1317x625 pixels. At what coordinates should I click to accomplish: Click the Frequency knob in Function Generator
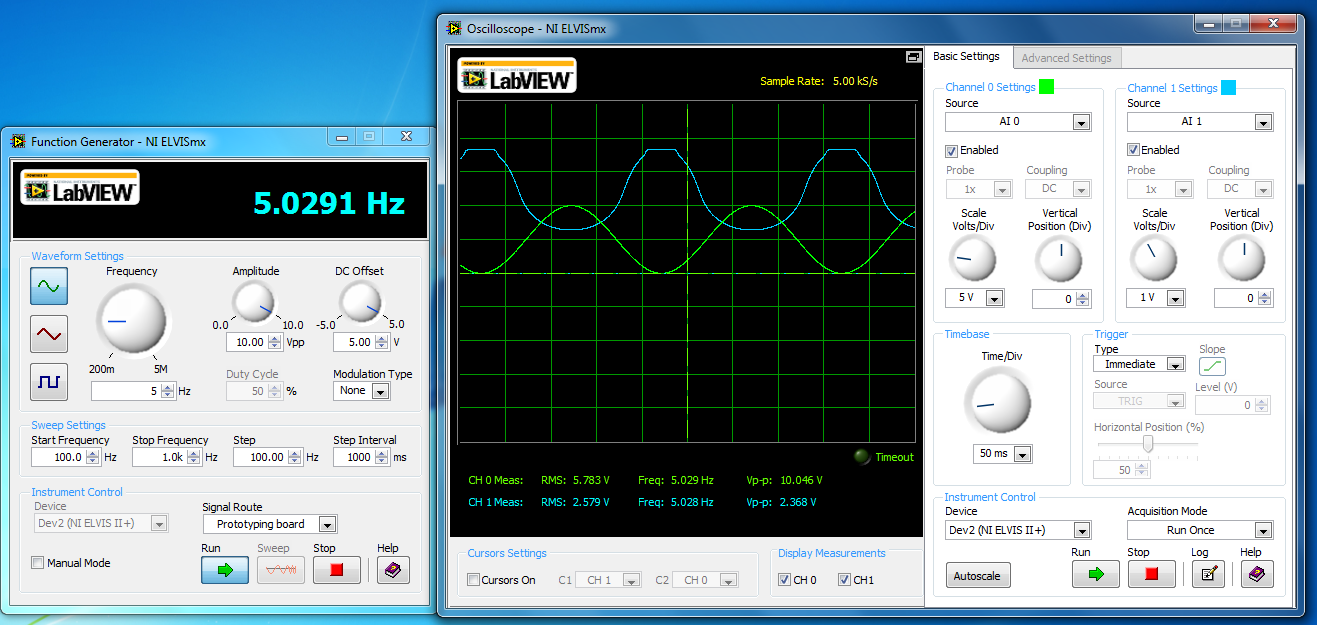[133, 319]
